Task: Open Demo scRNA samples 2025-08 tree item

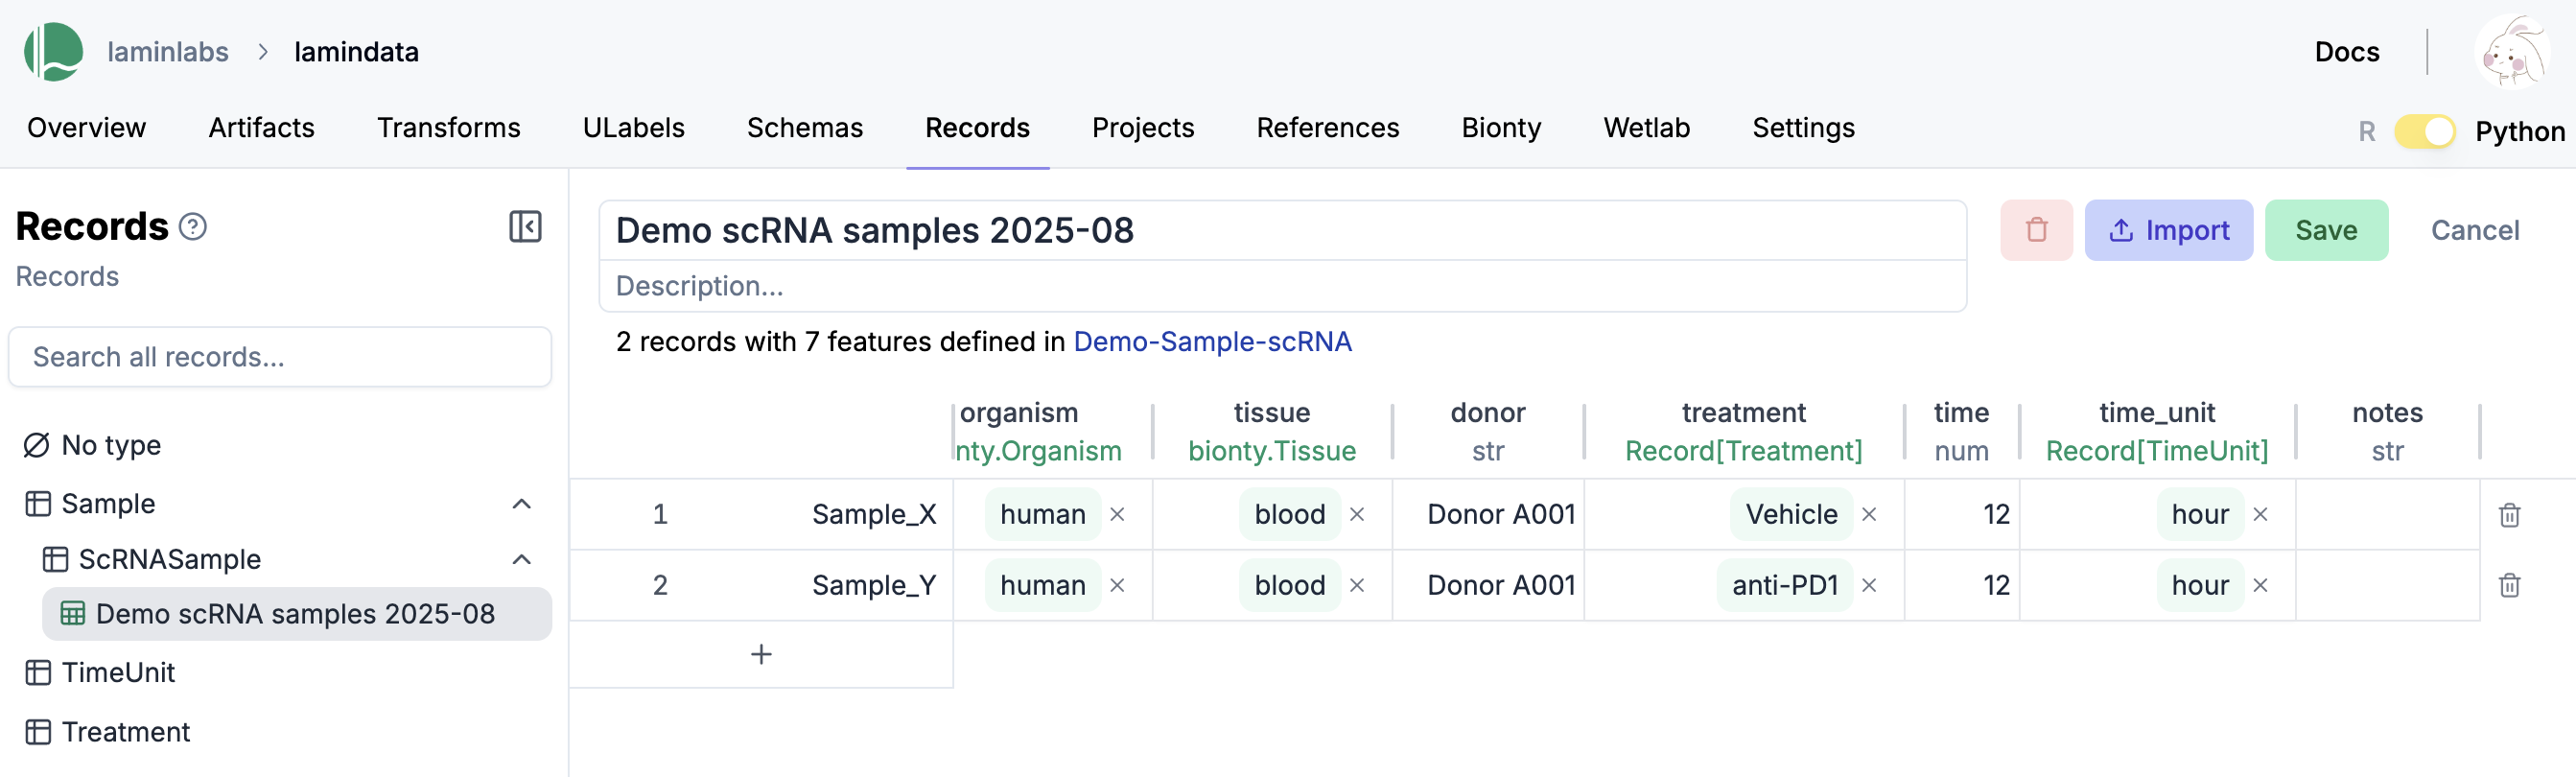Action: (x=296, y=614)
